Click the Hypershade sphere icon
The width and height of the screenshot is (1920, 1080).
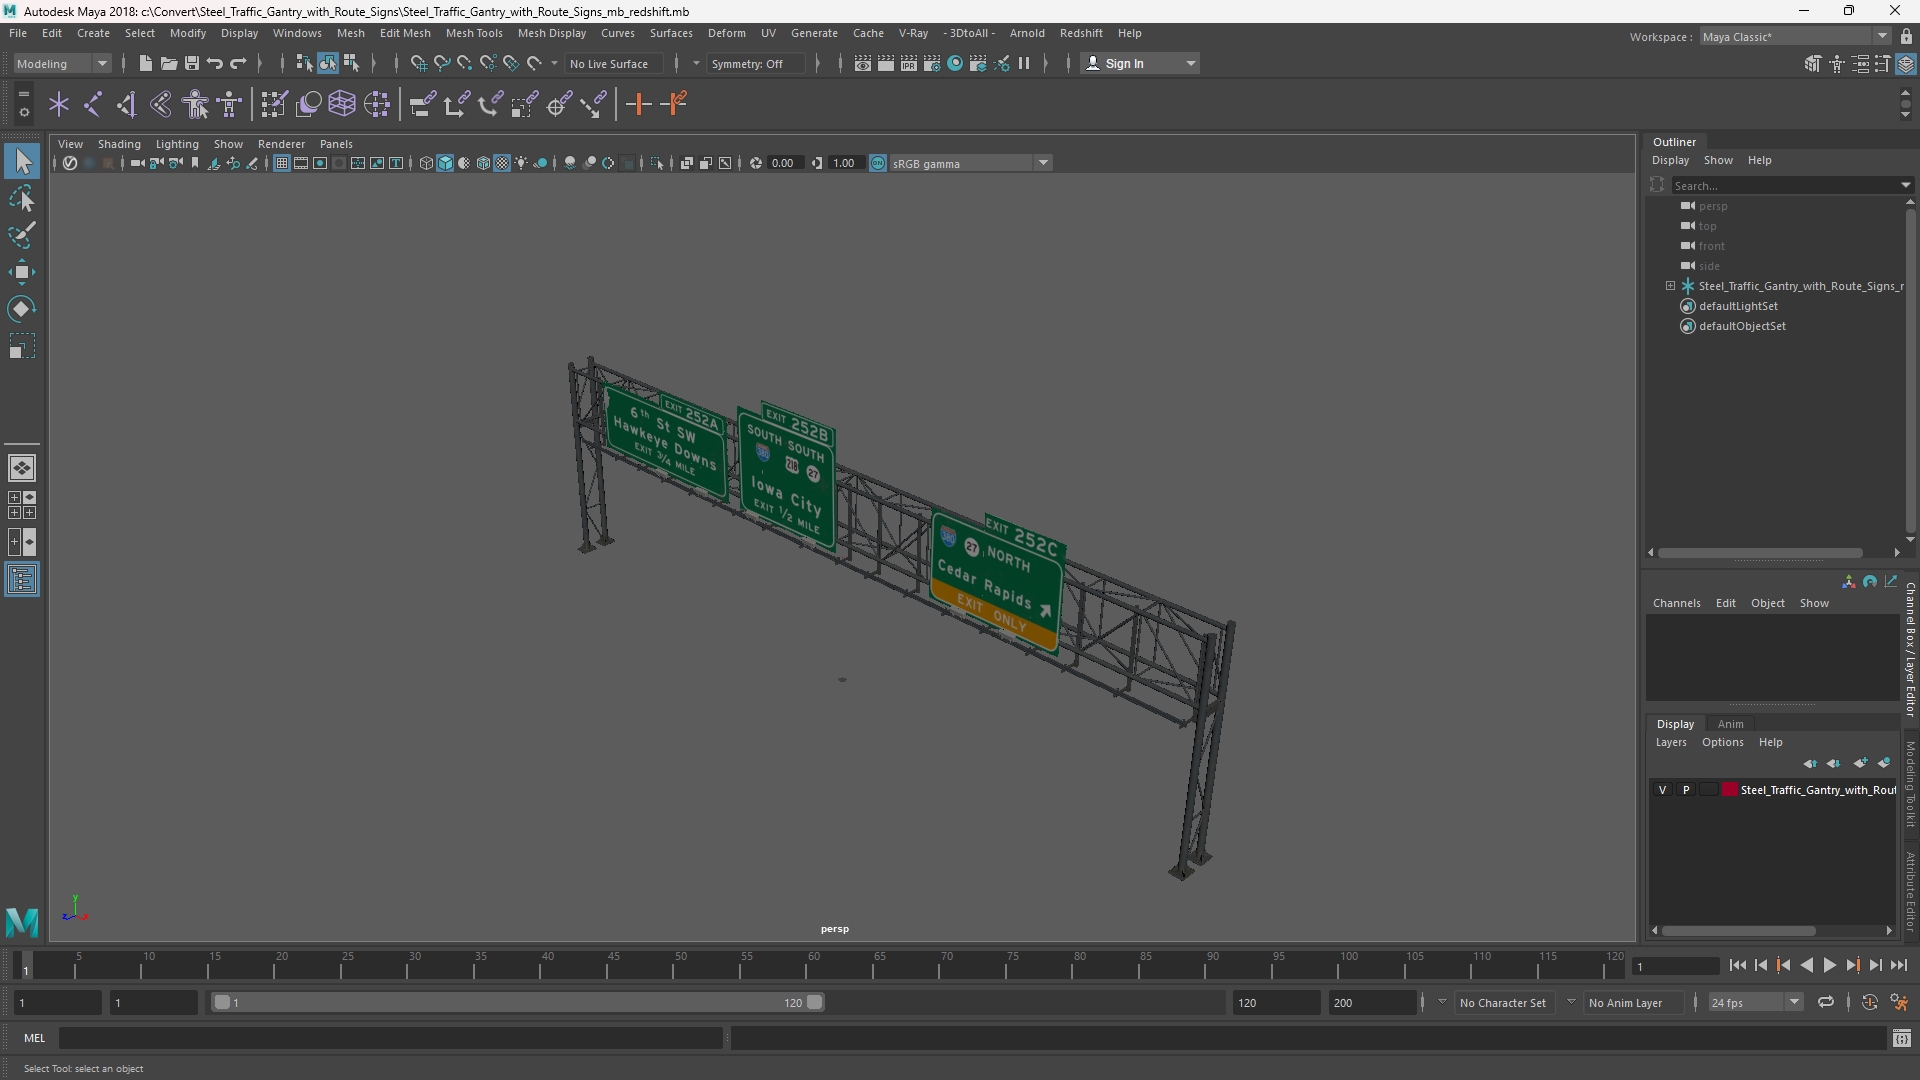pos(955,63)
